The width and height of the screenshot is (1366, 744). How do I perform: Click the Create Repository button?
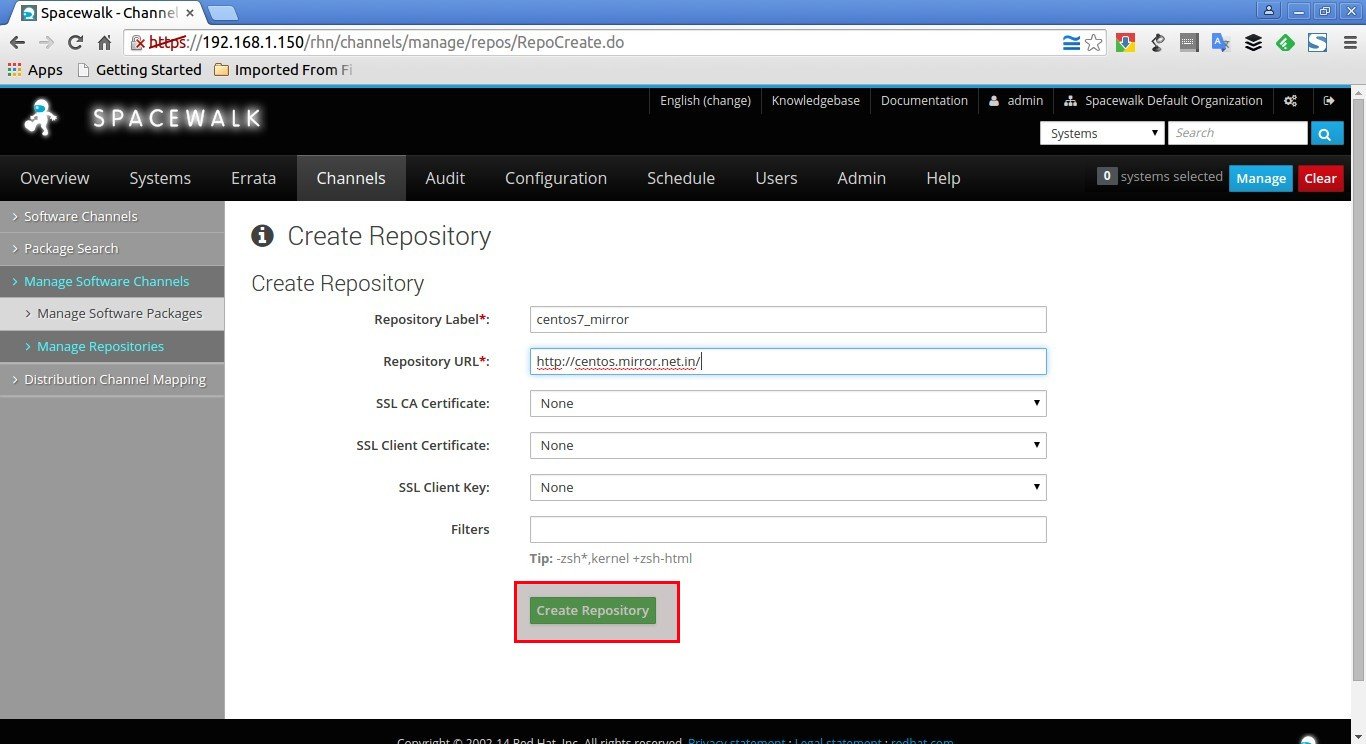click(x=593, y=610)
